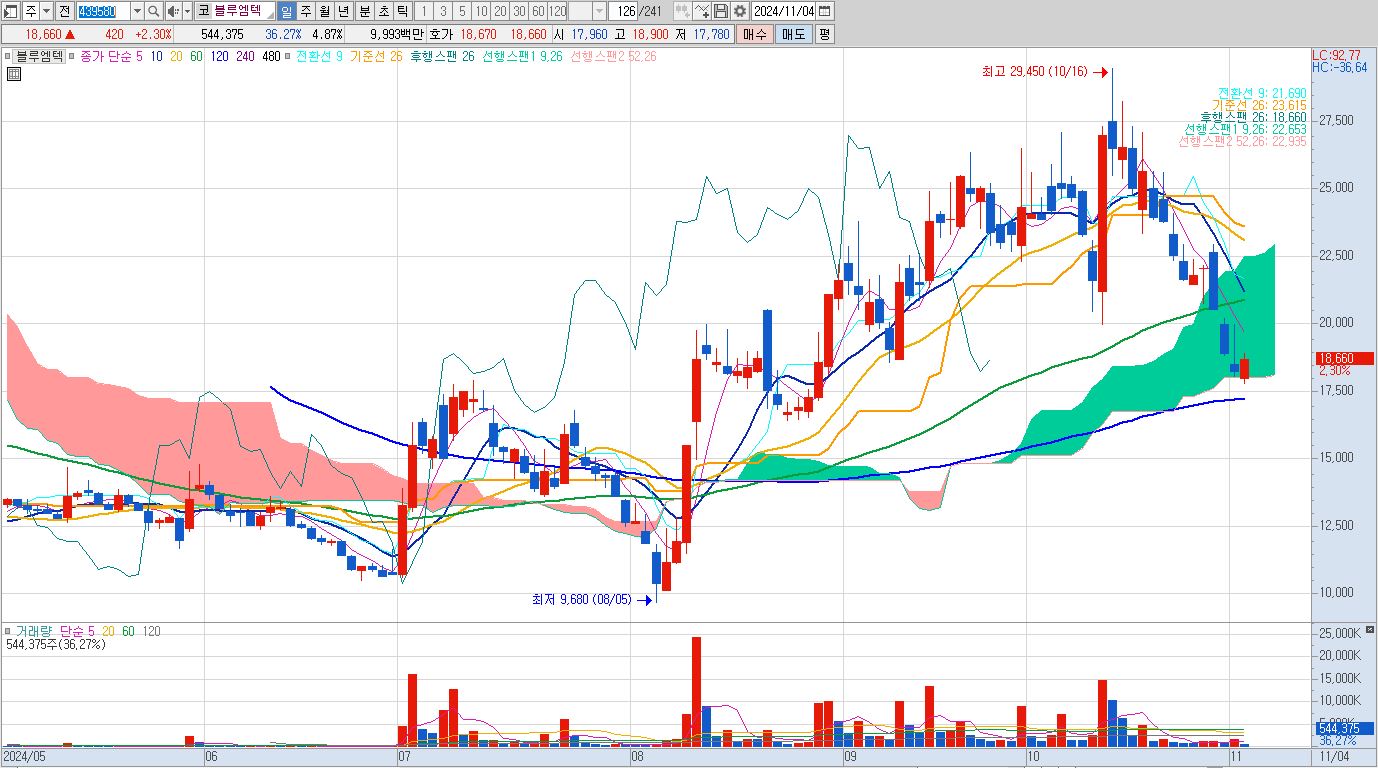The height and width of the screenshot is (768, 1378).
Task: Select the 일 (daily) period toggle
Action: (x=286, y=11)
